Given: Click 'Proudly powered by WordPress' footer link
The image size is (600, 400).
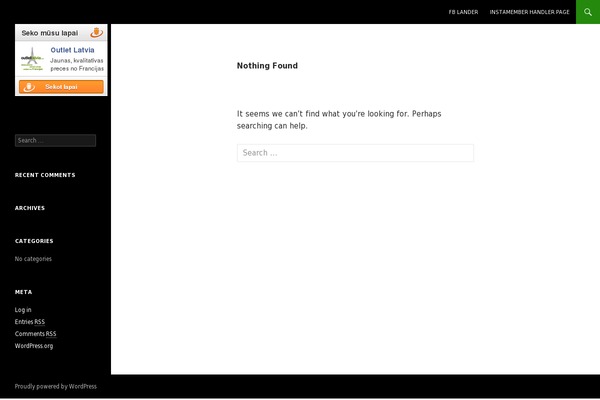Looking at the screenshot, I should point(55,386).
